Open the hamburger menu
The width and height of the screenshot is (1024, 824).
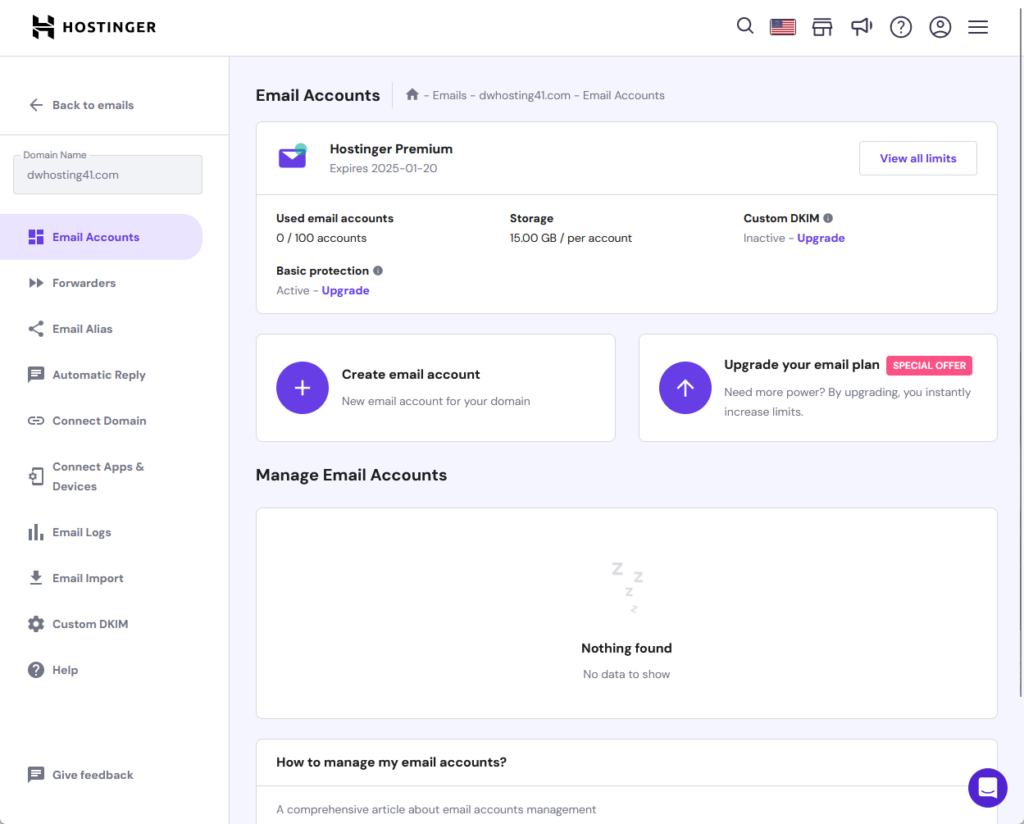pyautogui.click(x=978, y=27)
